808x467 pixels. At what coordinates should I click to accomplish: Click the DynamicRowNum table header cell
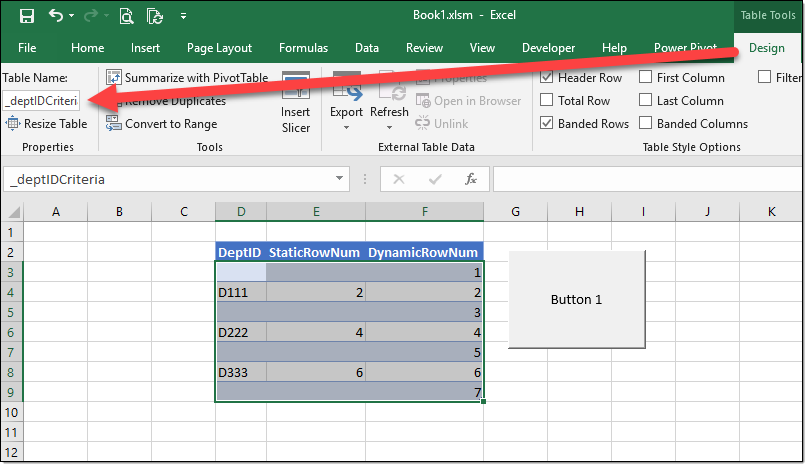click(x=424, y=252)
